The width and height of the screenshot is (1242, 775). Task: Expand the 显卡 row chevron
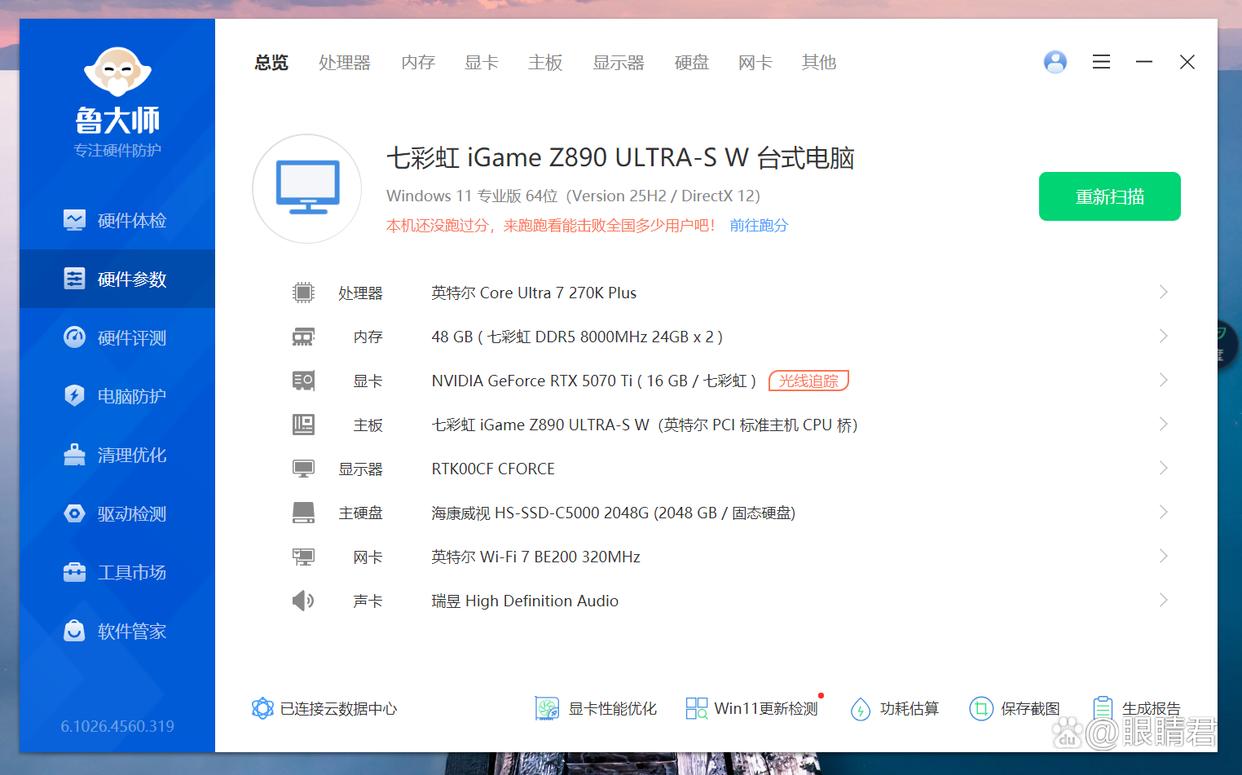1163,380
